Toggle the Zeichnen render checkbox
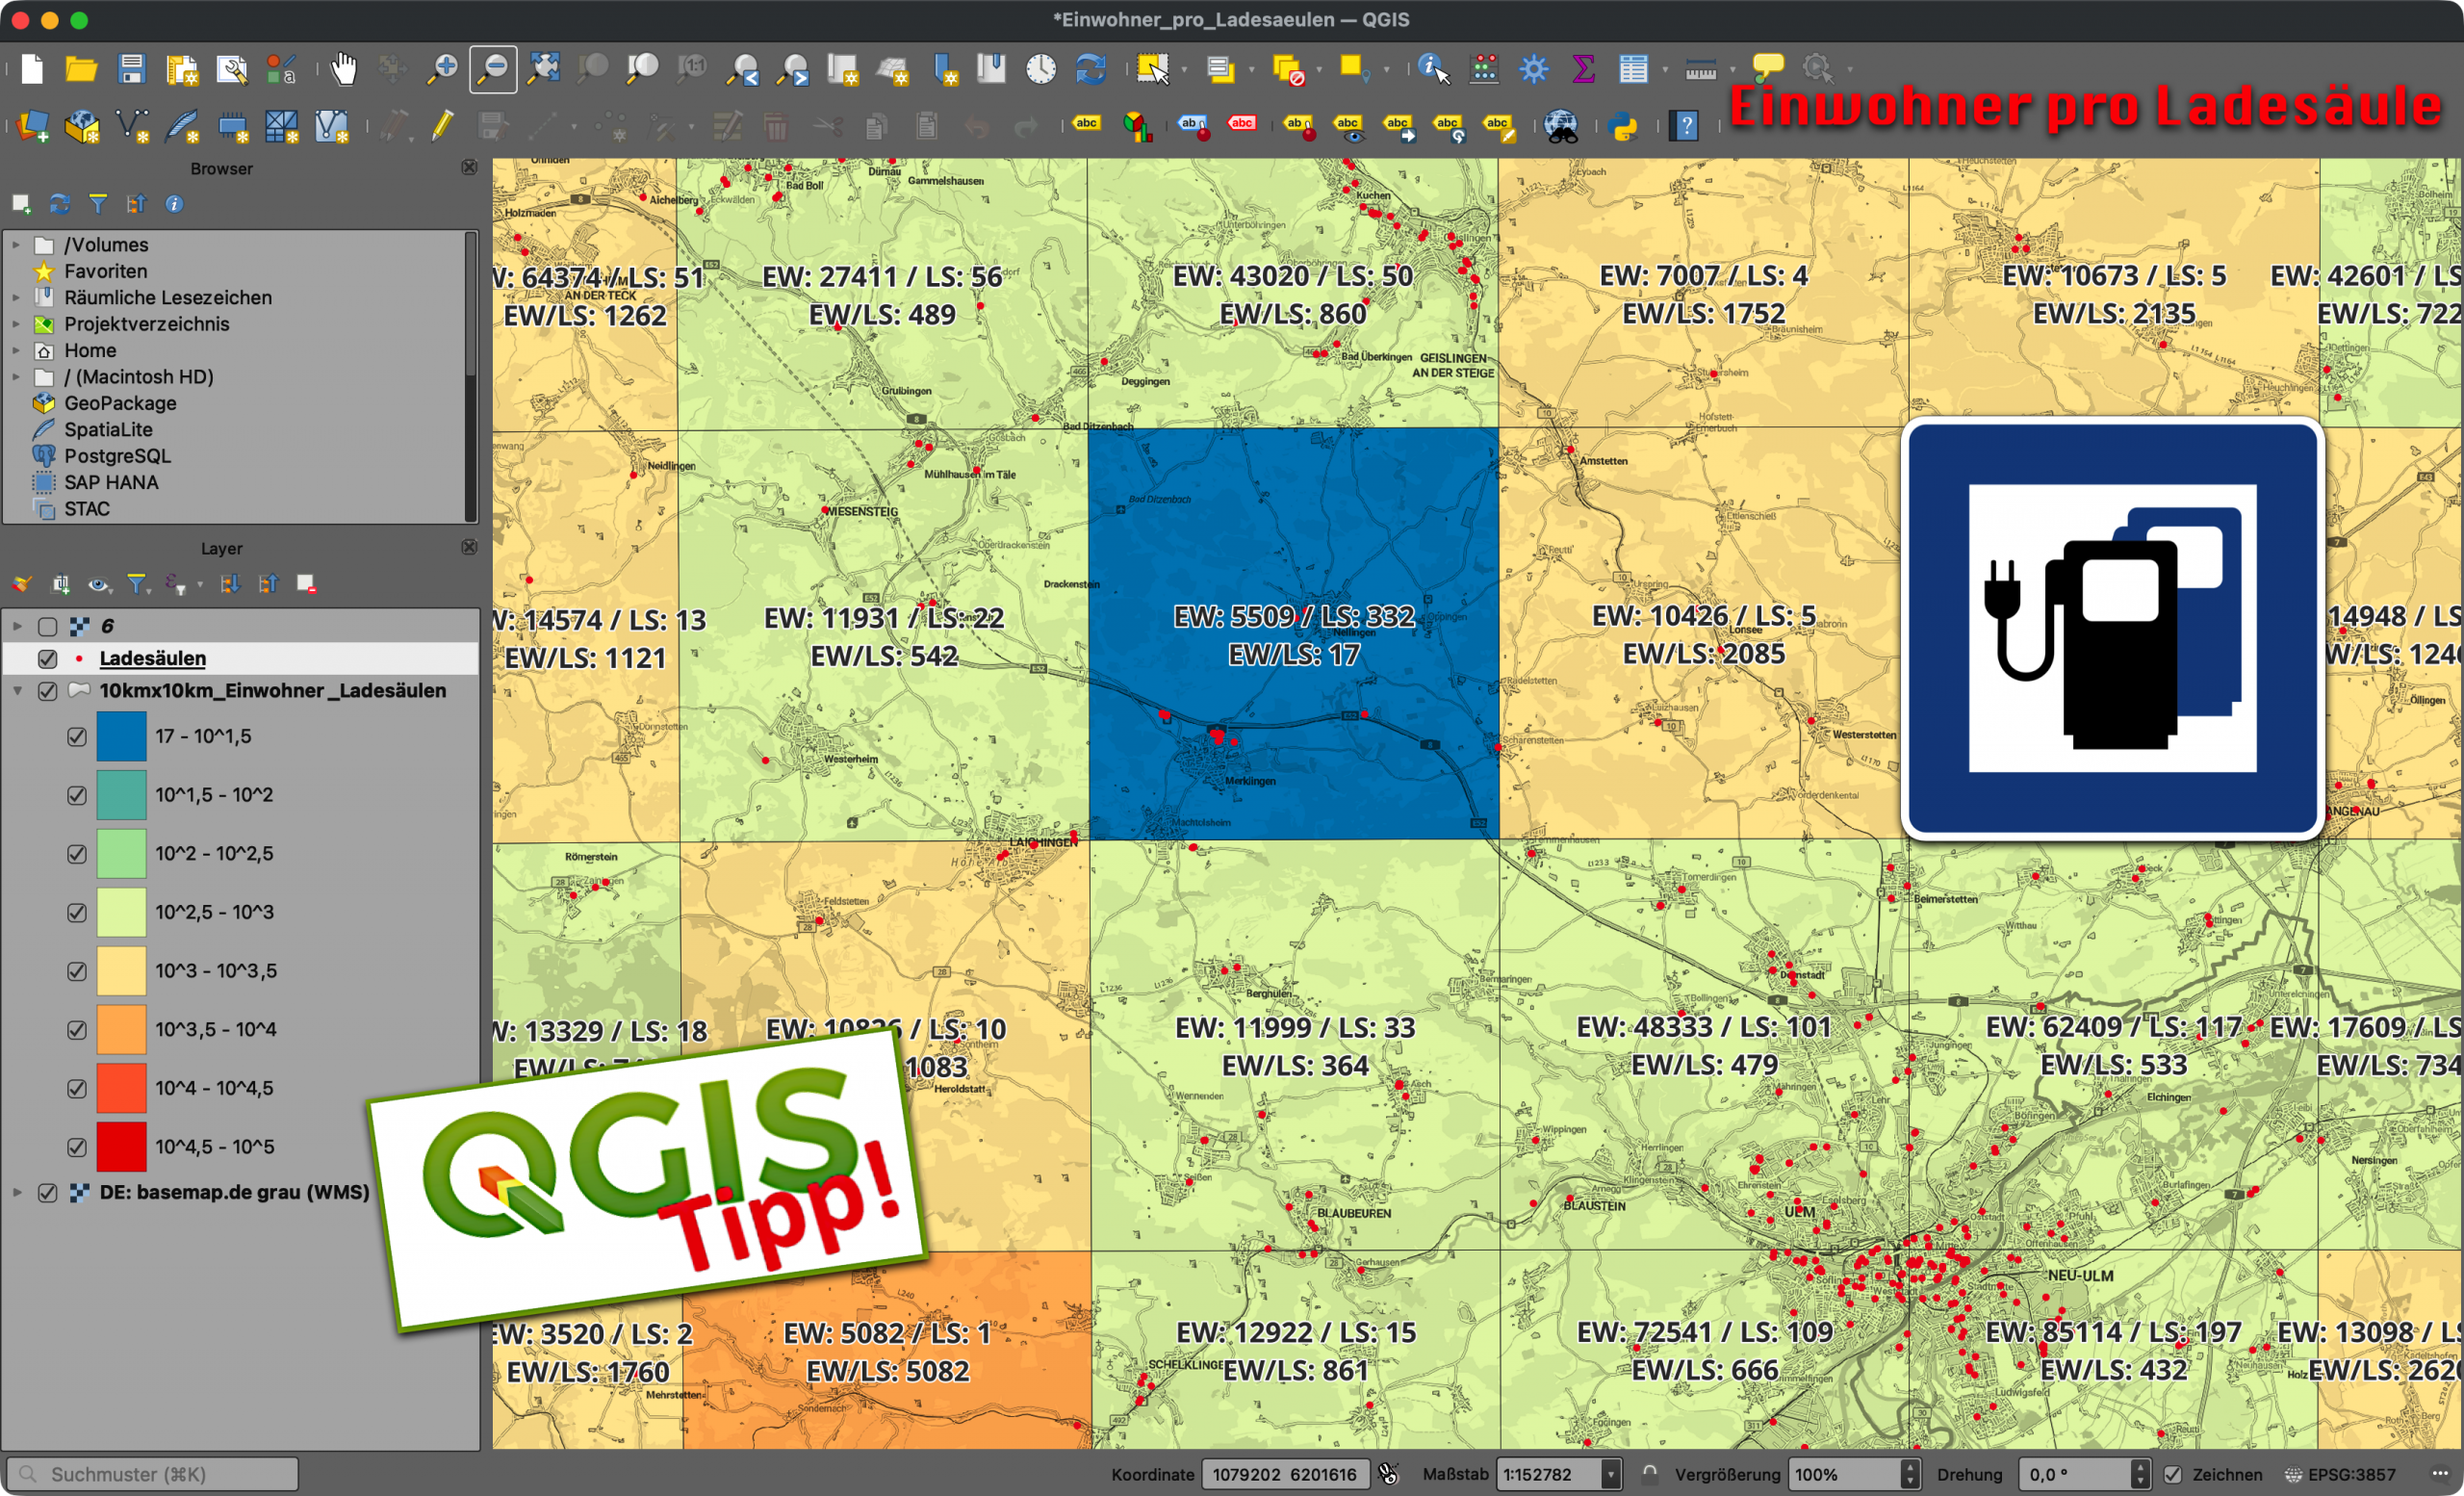This screenshot has height=1496, width=2464. 2173,1474
